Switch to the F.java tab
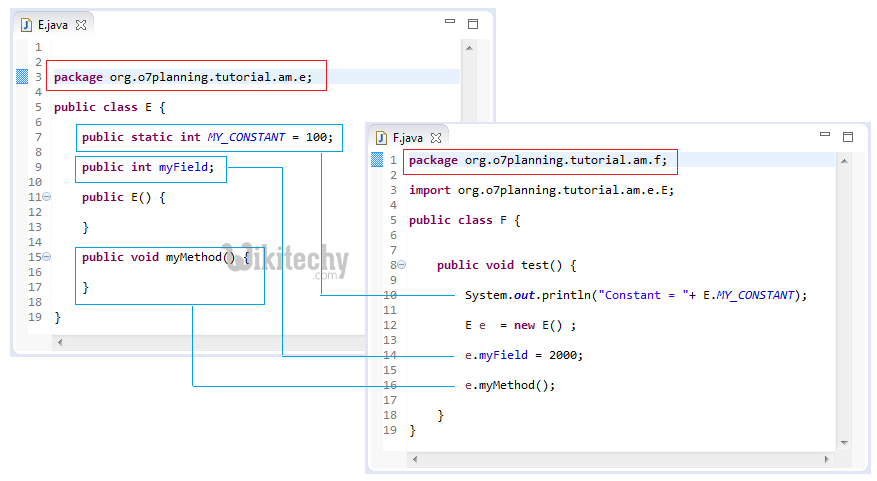877x481 pixels. click(x=407, y=138)
